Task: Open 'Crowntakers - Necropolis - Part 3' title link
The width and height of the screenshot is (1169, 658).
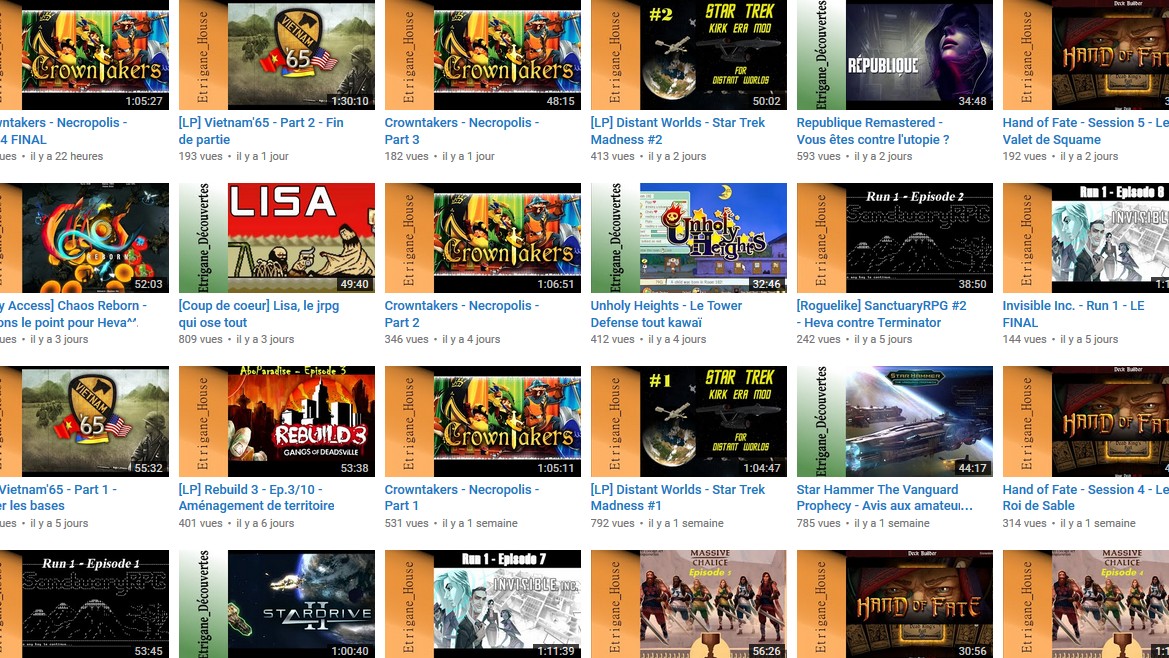Action: [461, 131]
